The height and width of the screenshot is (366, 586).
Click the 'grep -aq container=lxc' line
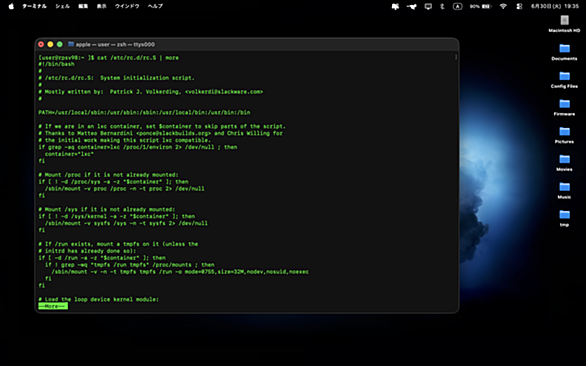click(x=138, y=147)
